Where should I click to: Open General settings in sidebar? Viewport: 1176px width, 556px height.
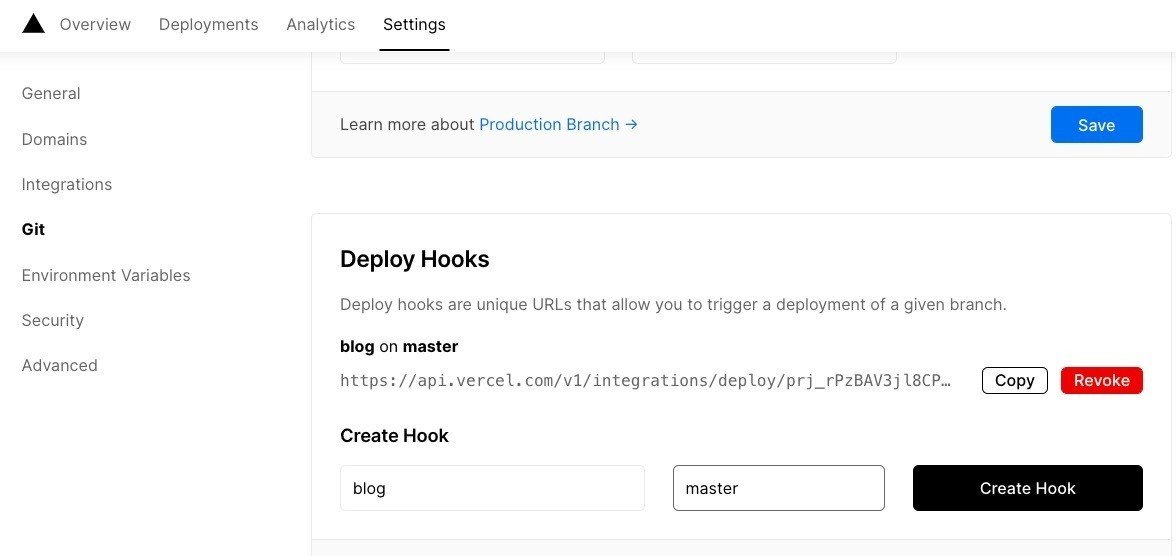point(51,94)
